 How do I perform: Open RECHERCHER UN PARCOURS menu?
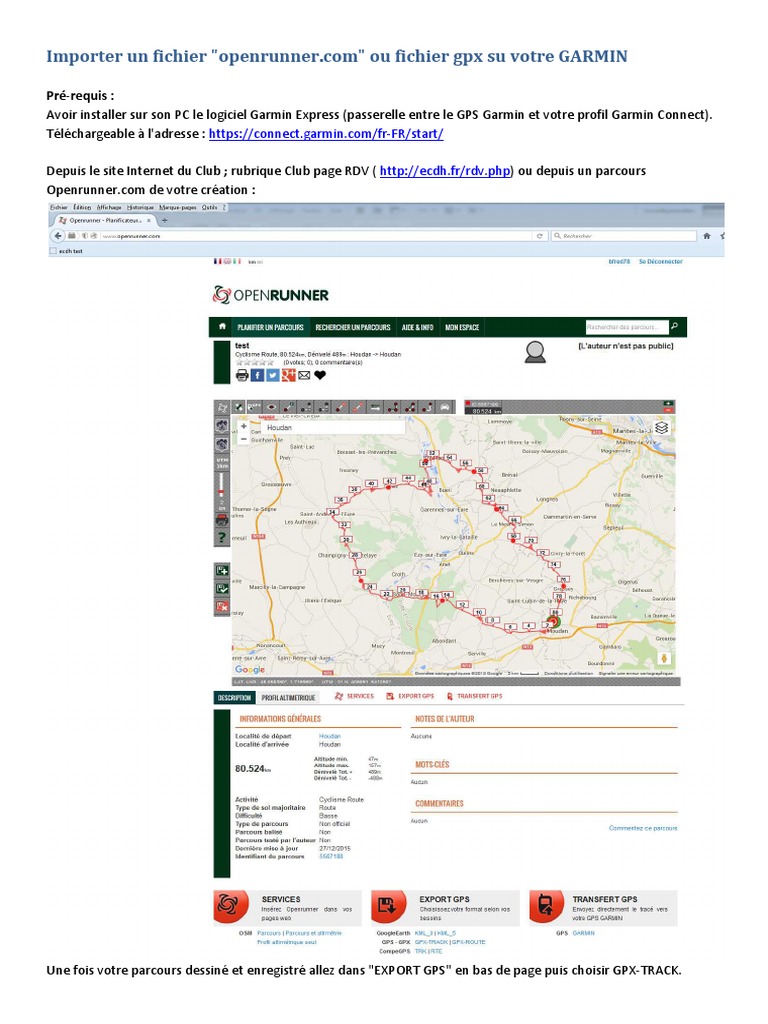pos(353,327)
